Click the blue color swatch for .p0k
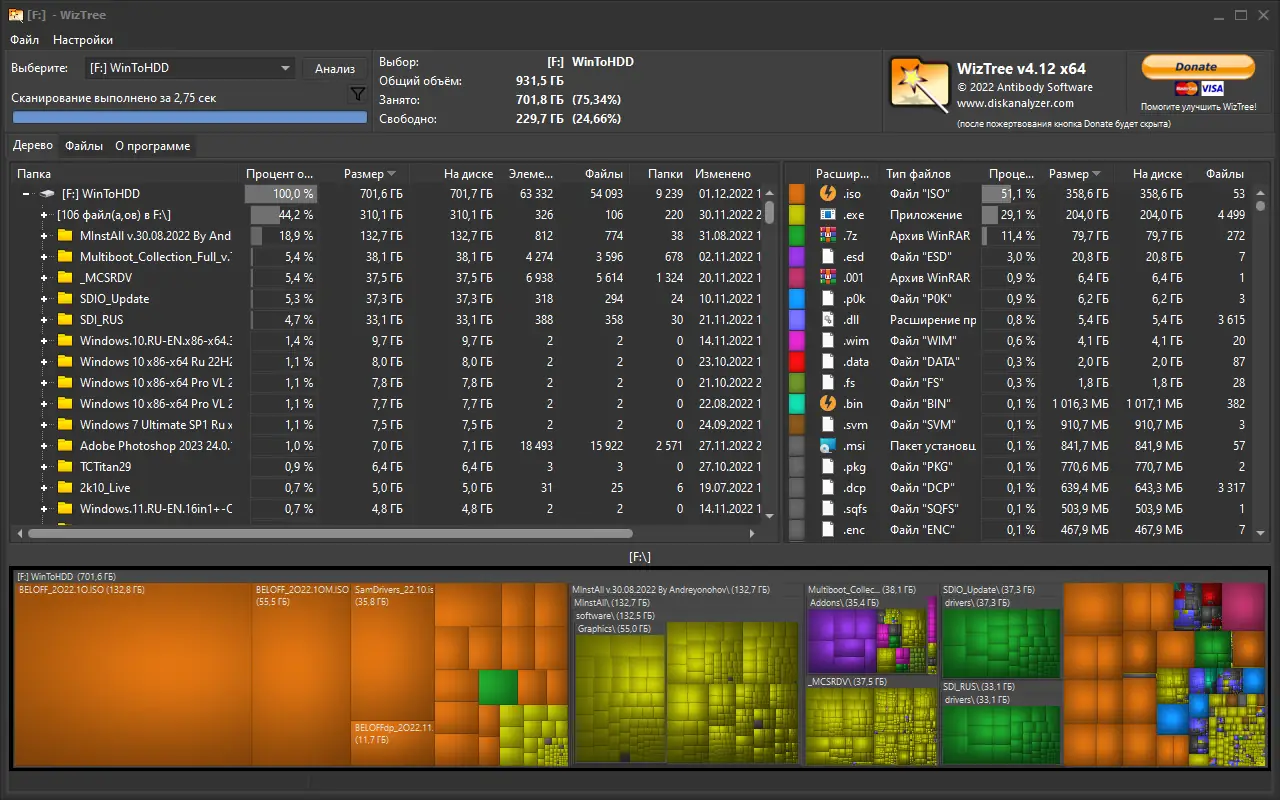The height and width of the screenshot is (800, 1280). tap(797, 299)
